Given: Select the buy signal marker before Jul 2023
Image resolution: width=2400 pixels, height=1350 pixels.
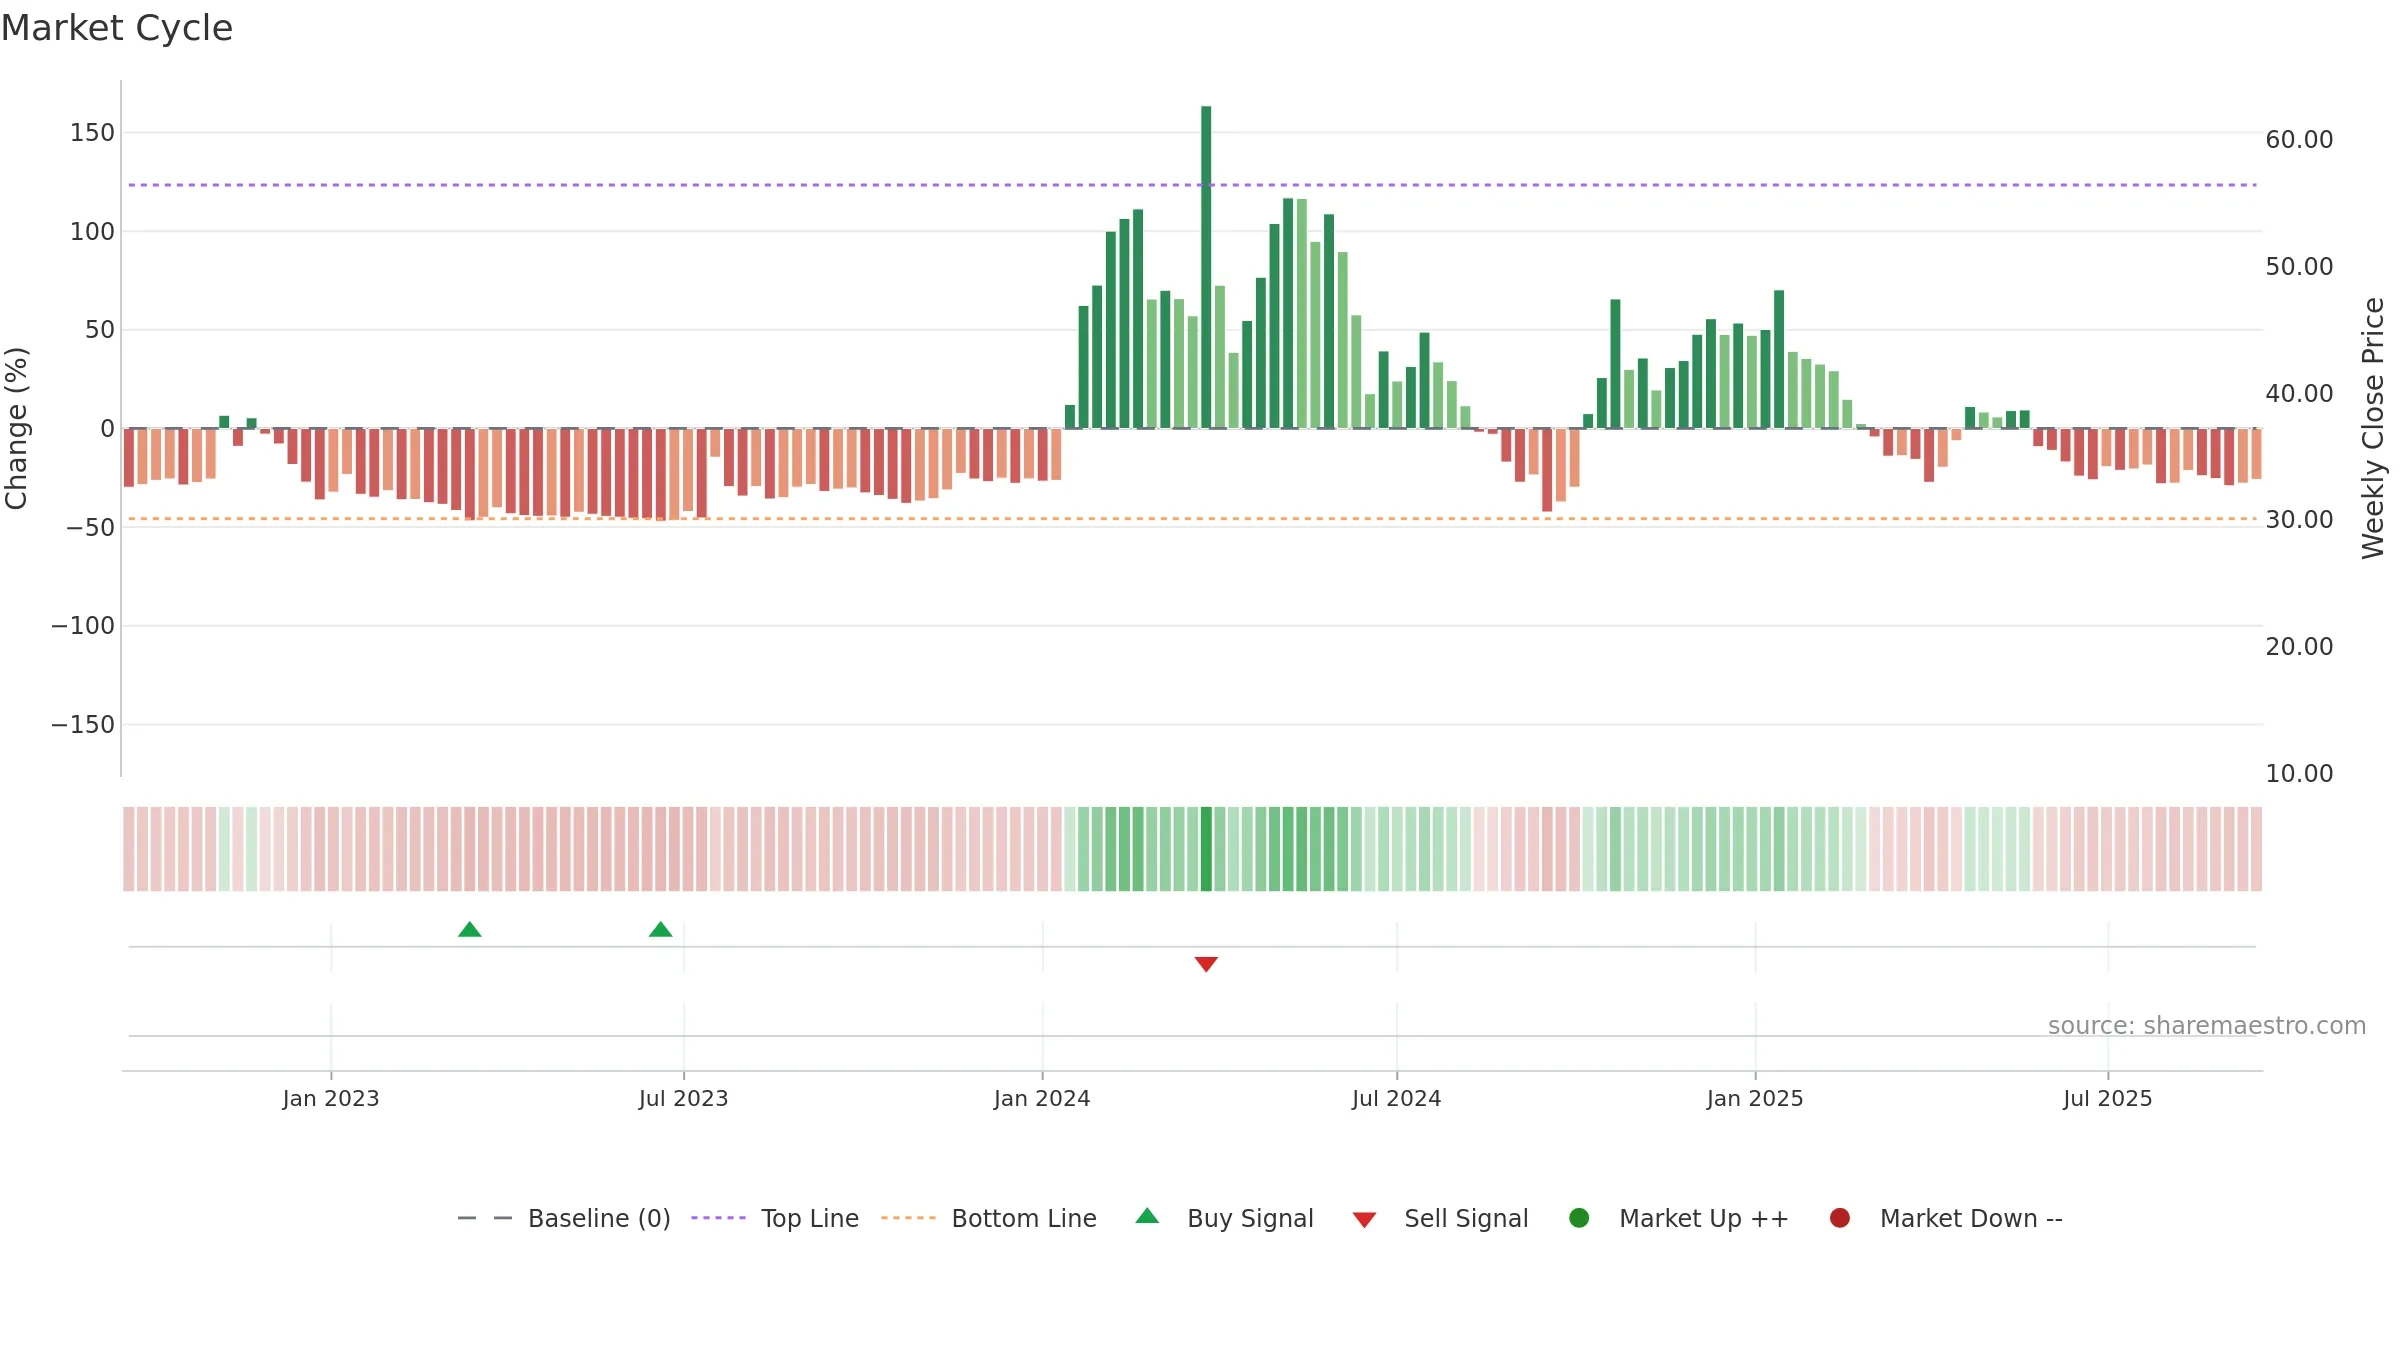Looking at the screenshot, I should coord(660,930).
